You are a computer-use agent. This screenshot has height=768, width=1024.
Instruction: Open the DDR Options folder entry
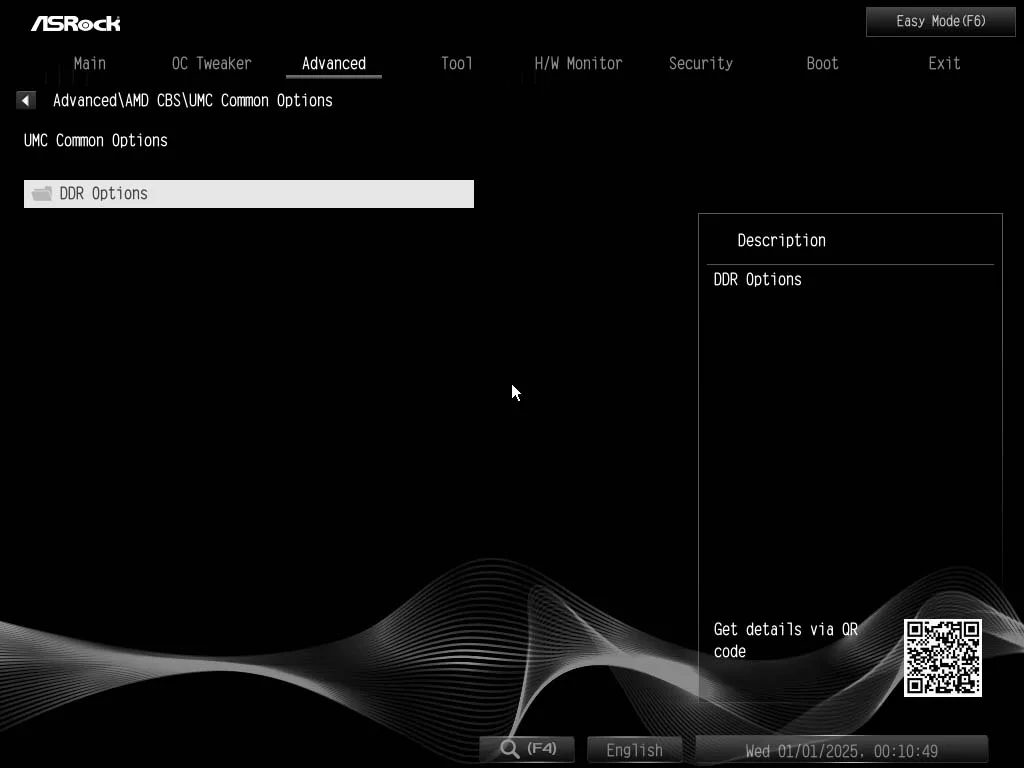point(249,194)
